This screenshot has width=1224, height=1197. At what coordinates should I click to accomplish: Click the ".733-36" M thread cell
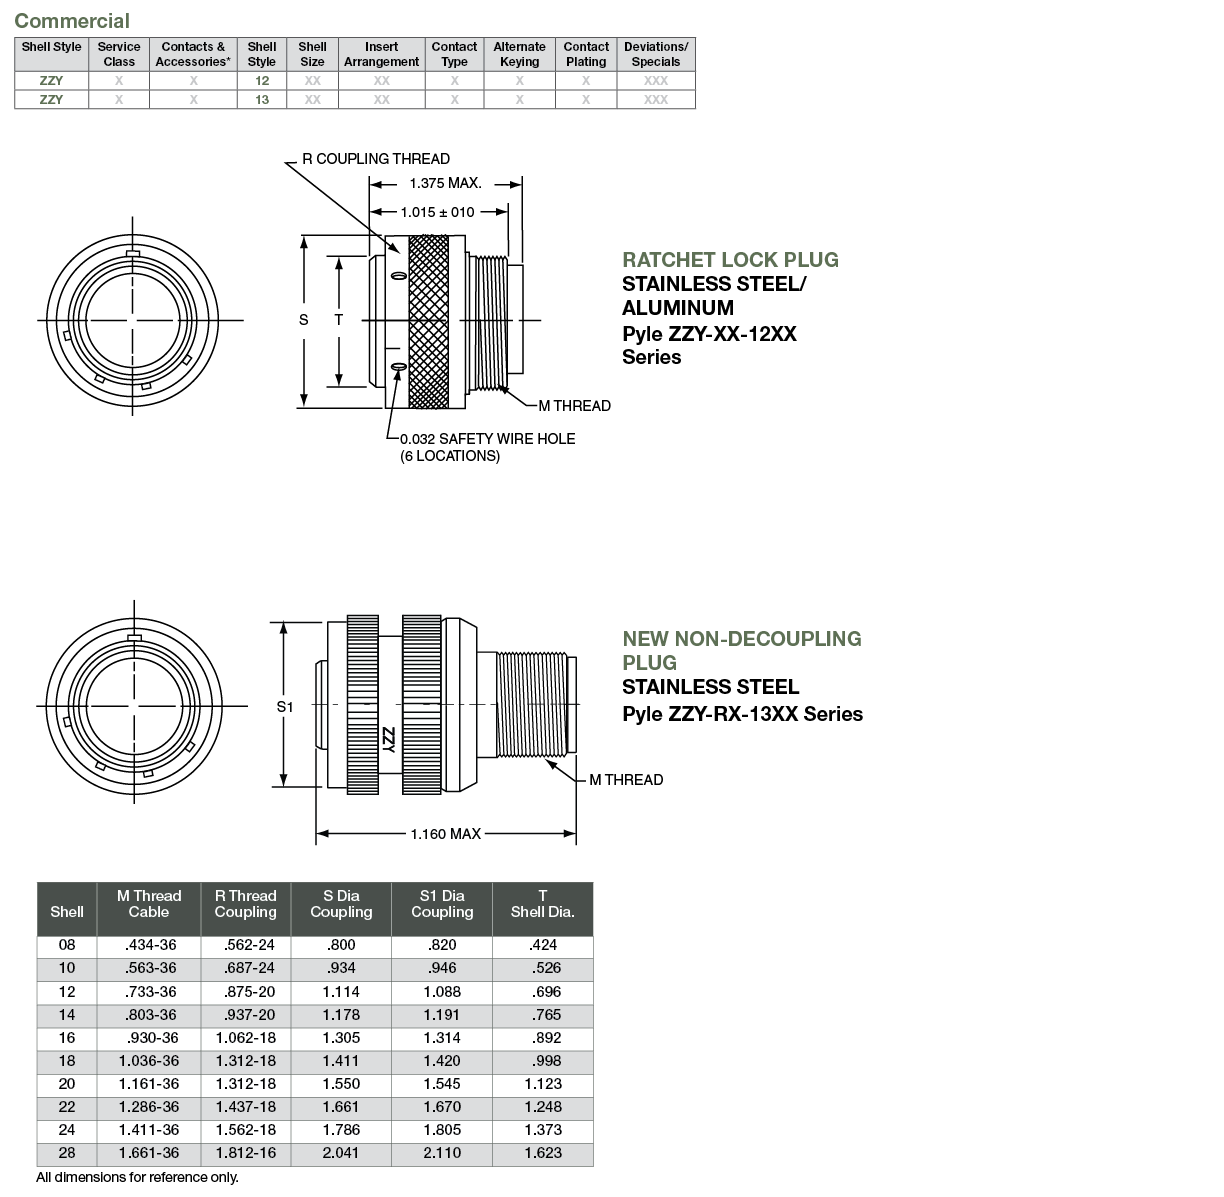click(x=150, y=992)
